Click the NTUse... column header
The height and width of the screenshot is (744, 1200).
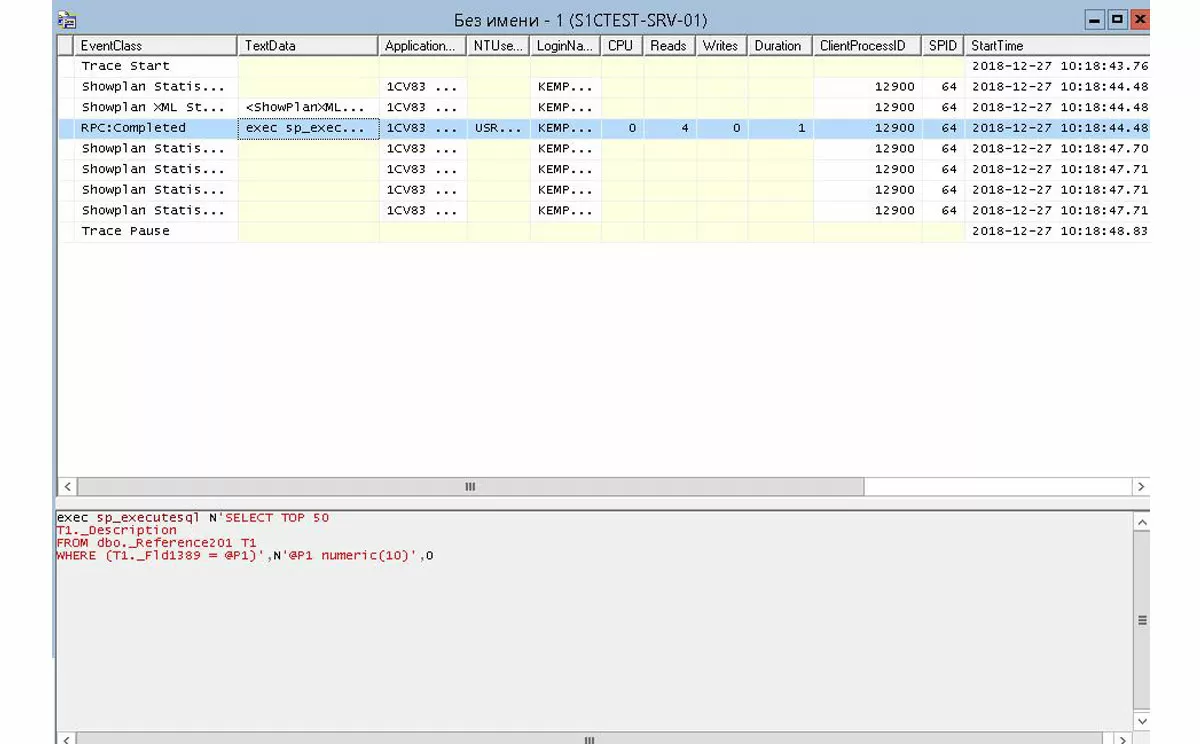click(x=498, y=45)
